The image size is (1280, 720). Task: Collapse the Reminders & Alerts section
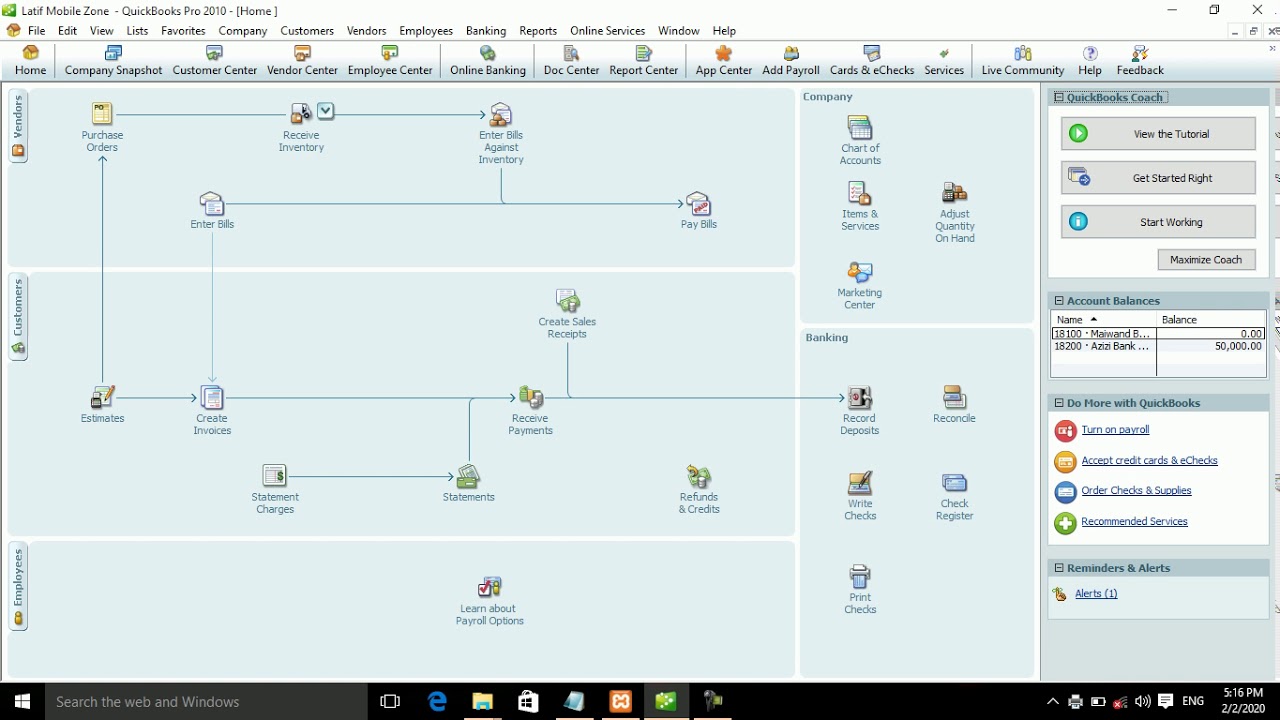point(1059,568)
